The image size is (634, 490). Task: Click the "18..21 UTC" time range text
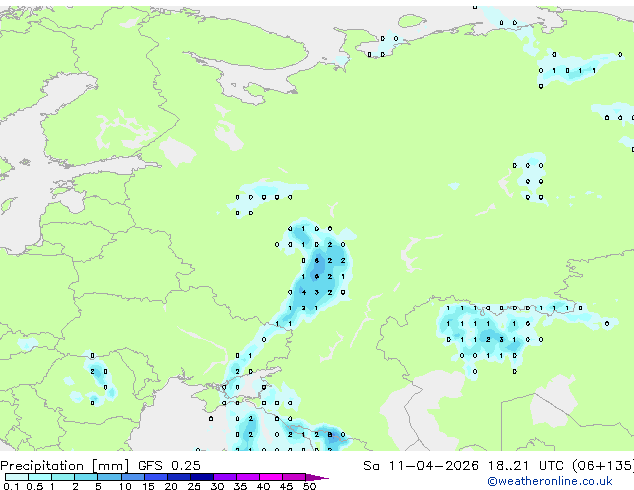525,465
